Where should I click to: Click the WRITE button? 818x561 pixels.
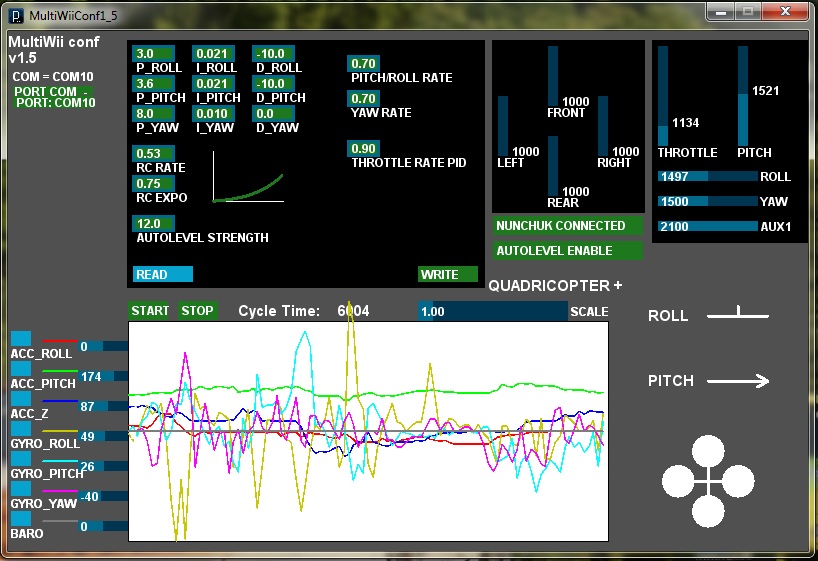(448, 274)
